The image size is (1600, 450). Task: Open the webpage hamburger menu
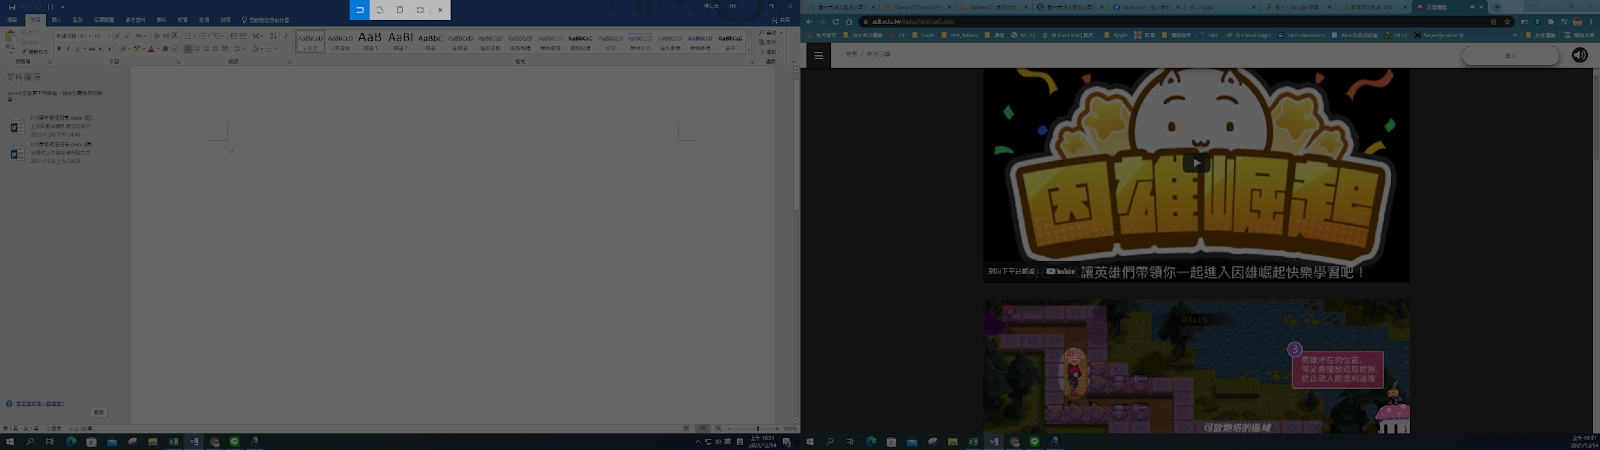point(818,55)
